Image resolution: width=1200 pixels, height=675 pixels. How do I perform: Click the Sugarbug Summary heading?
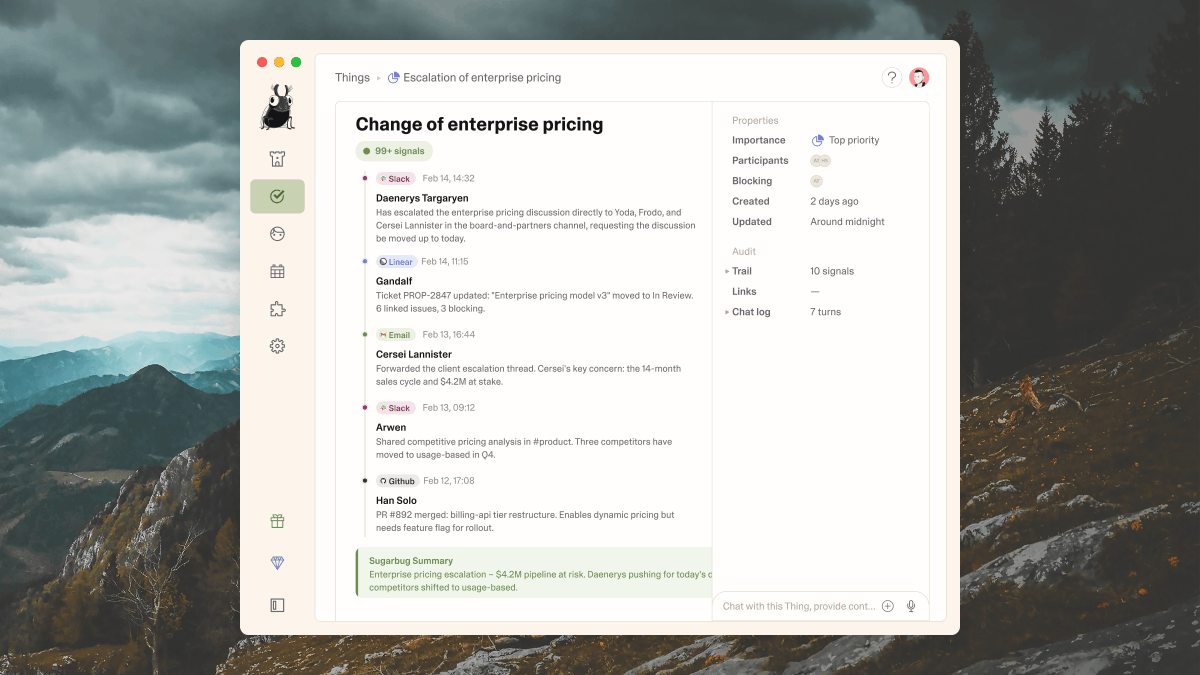[x=411, y=561]
